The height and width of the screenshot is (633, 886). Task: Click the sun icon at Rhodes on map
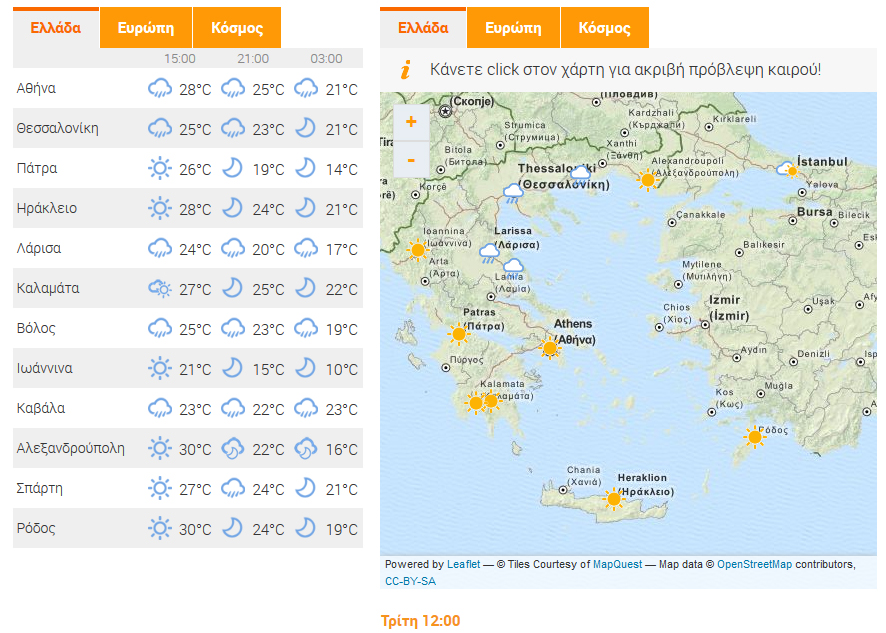pyautogui.click(x=754, y=437)
